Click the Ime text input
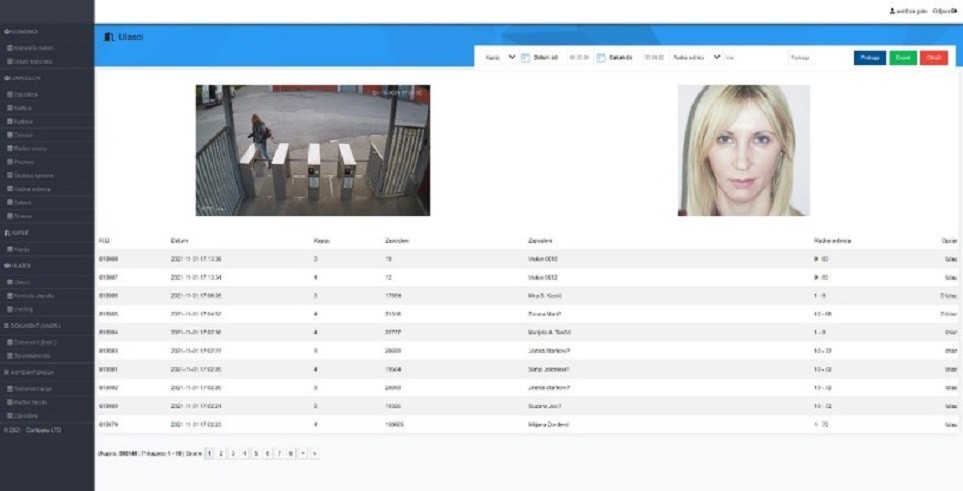Image resolution: width=963 pixels, height=491 pixels. point(755,58)
